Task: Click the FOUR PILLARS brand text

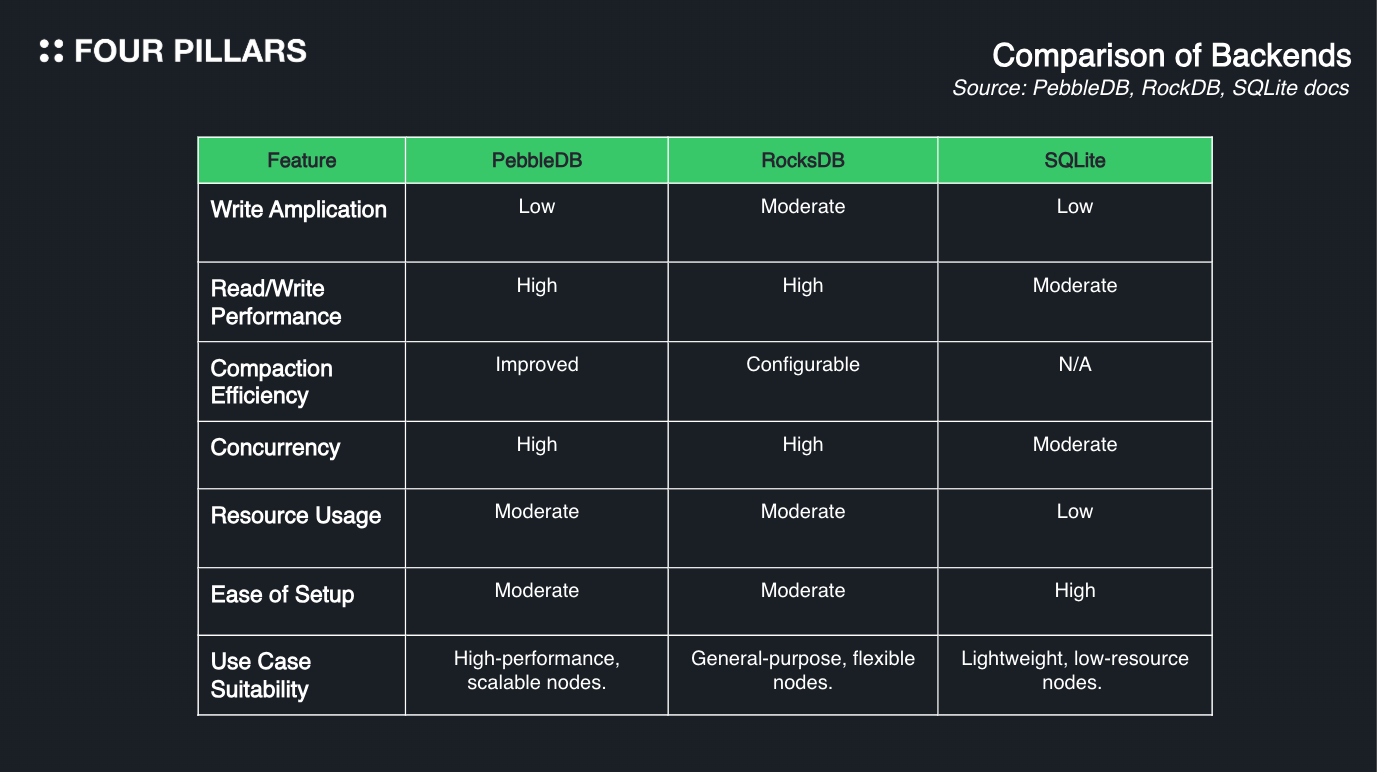Action: tap(190, 52)
